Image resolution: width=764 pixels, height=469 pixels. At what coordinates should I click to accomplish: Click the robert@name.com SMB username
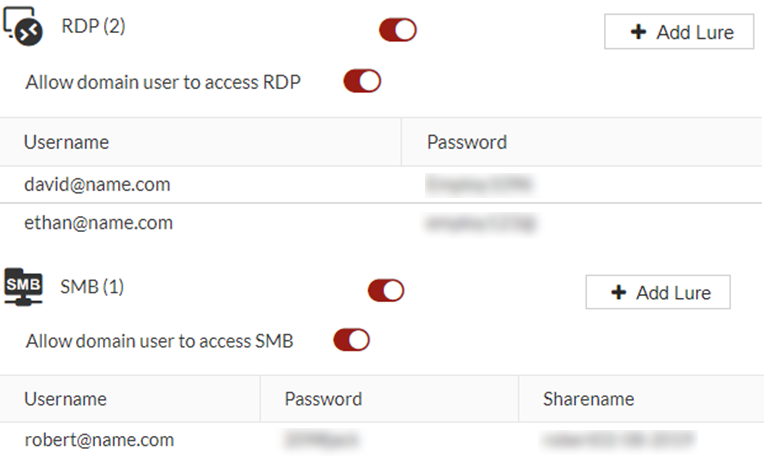[99, 440]
